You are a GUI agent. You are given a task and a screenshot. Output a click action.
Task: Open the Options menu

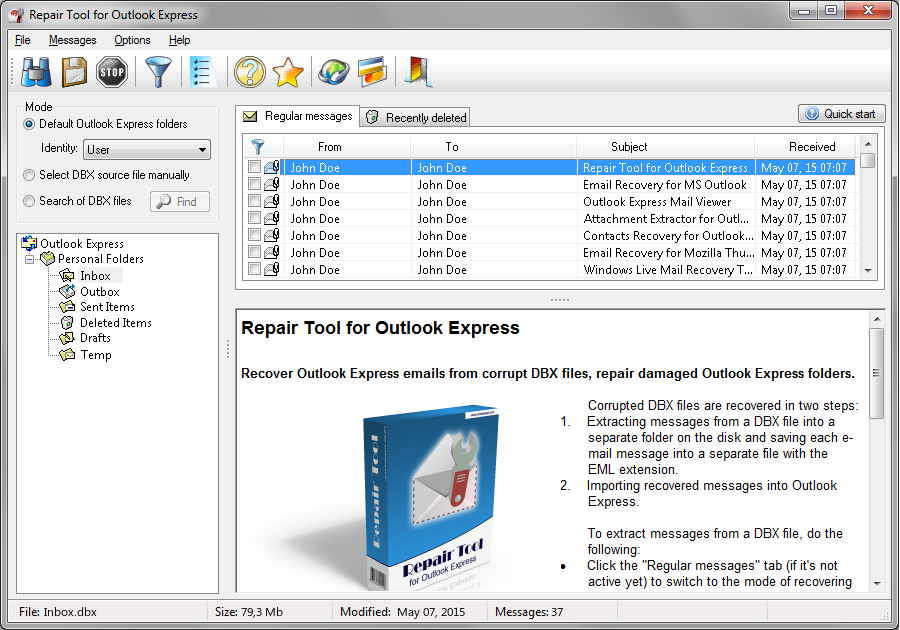132,40
